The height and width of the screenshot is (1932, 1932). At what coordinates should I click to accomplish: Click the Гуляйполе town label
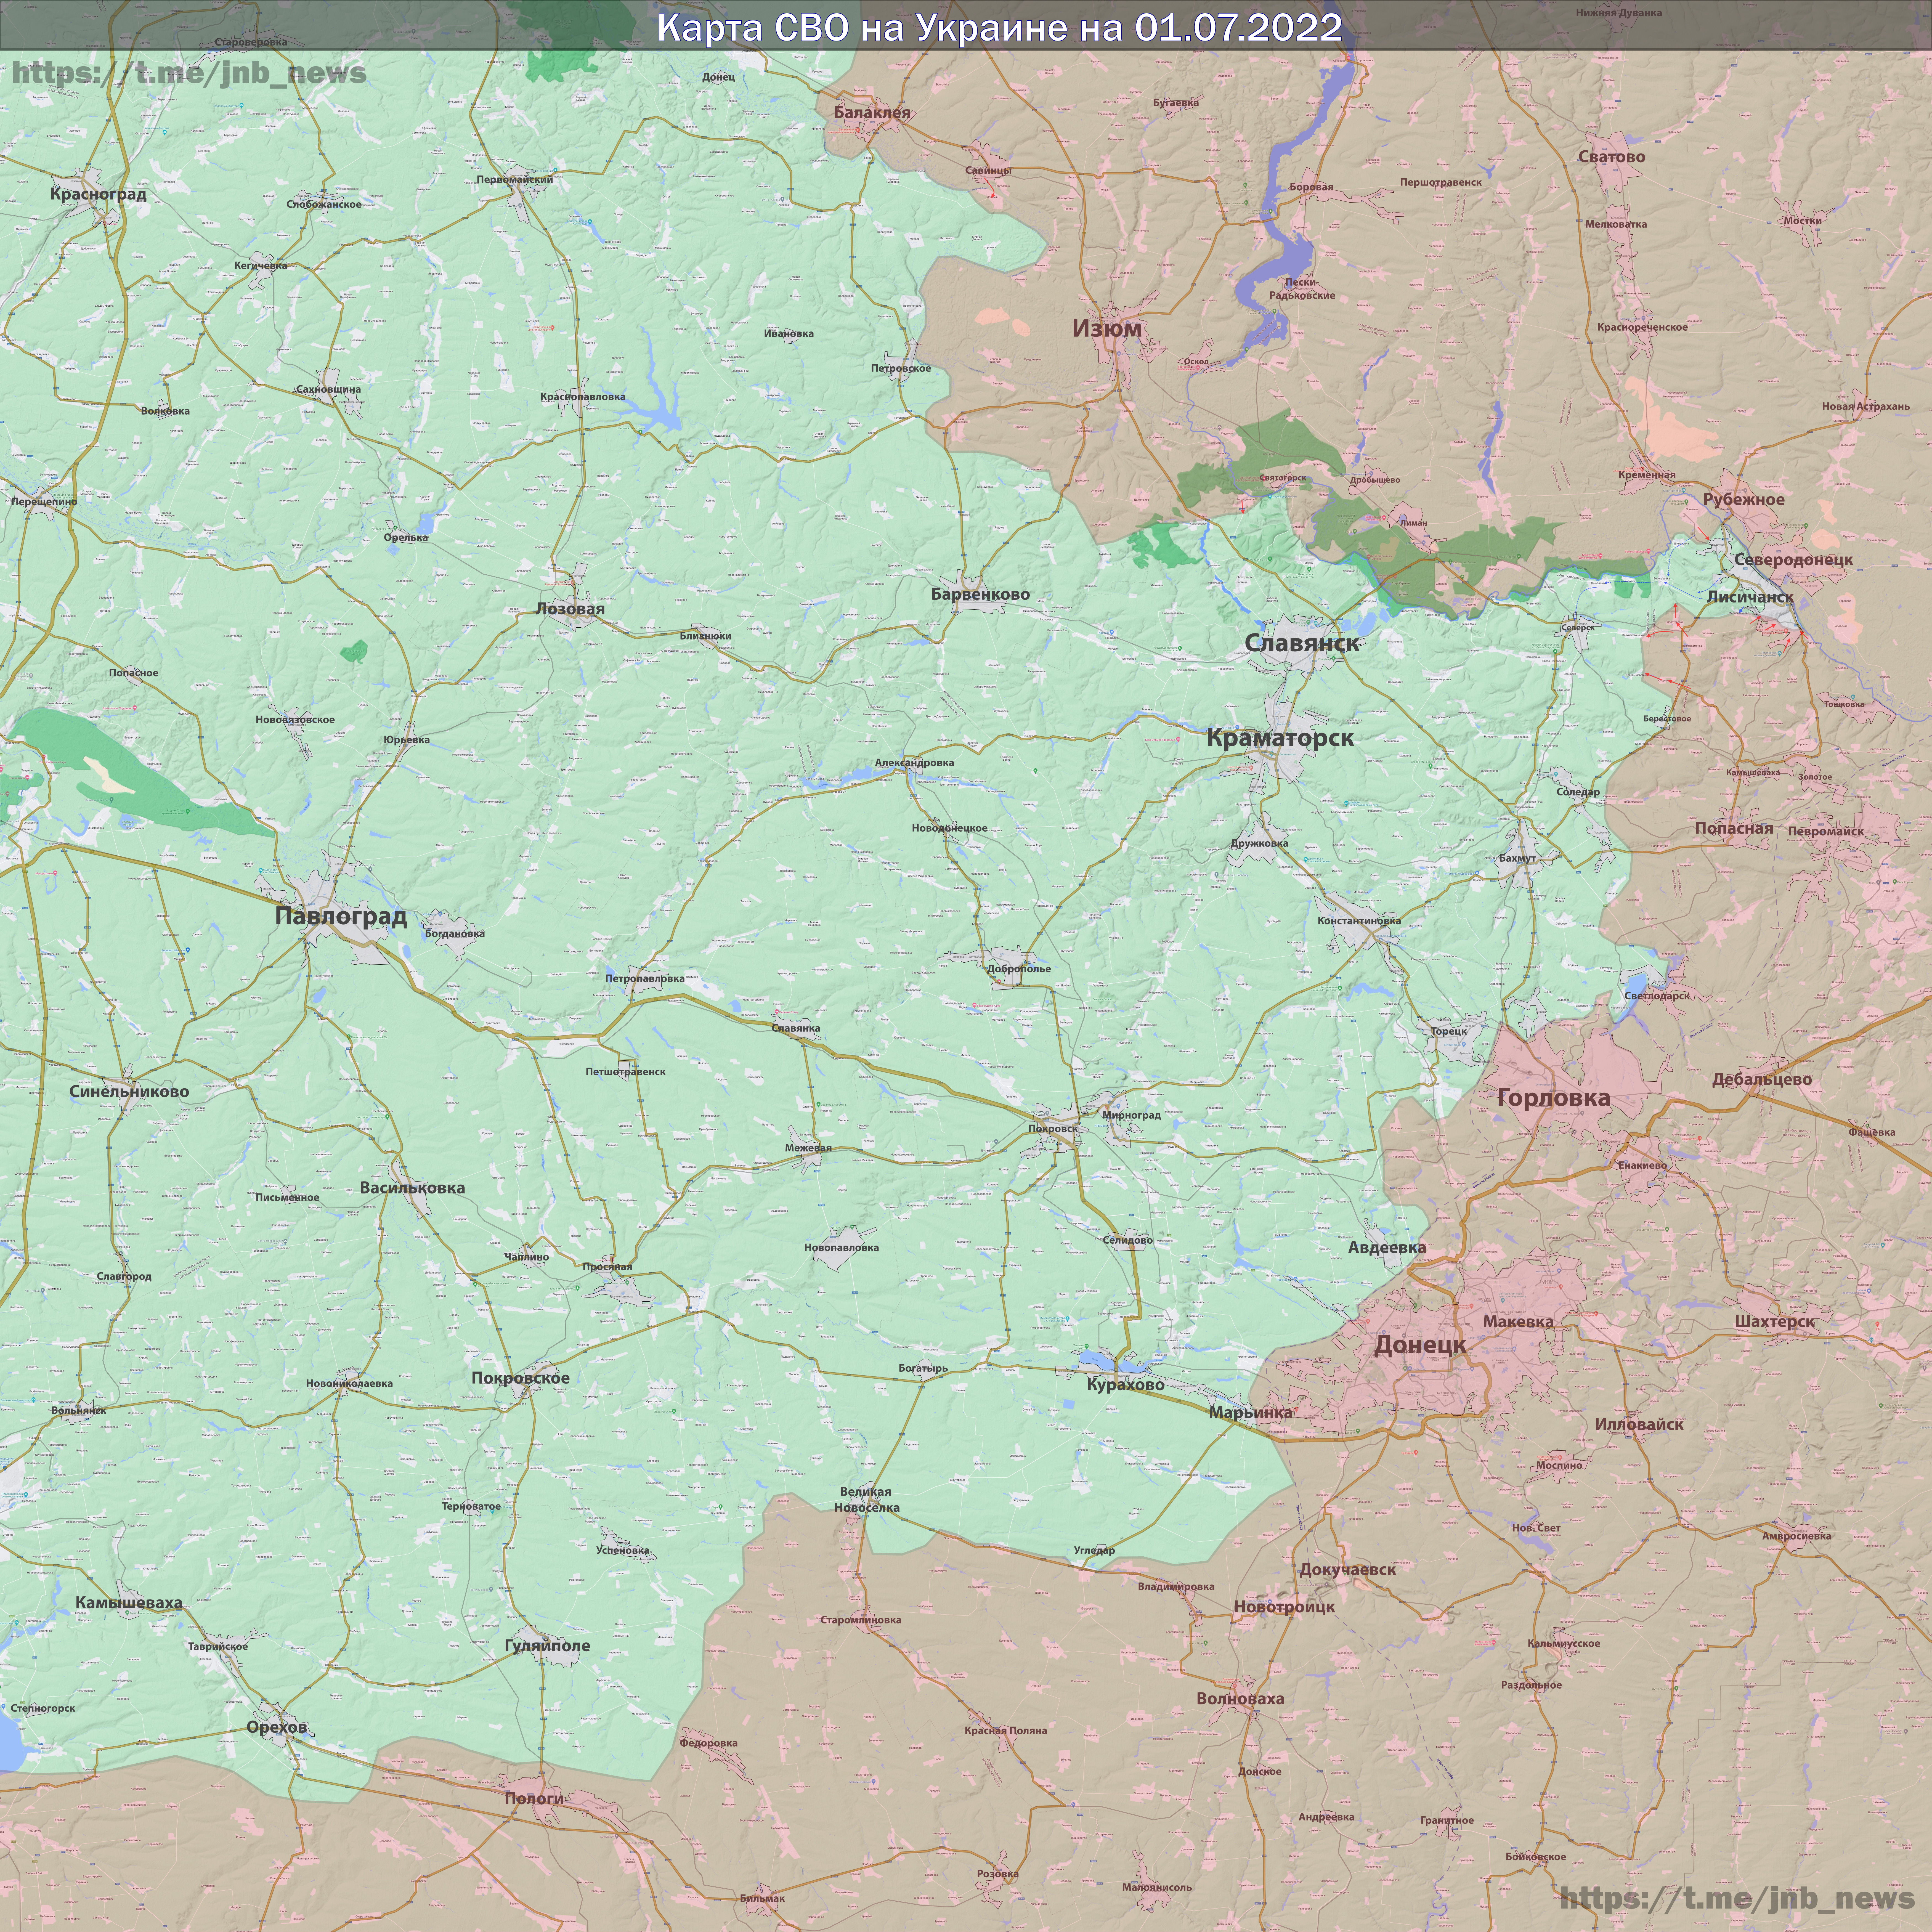(x=547, y=1646)
